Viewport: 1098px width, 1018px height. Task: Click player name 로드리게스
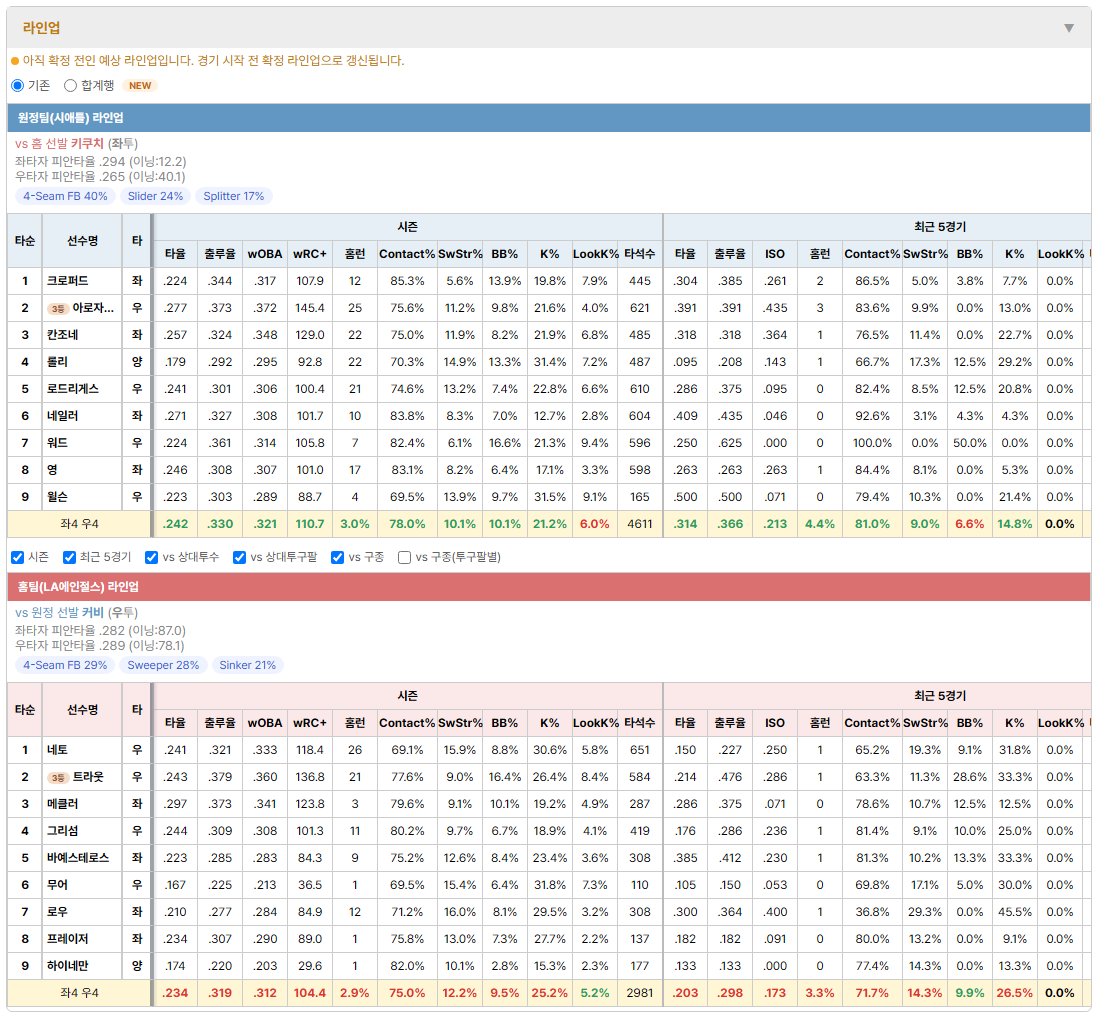(x=73, y=389)
